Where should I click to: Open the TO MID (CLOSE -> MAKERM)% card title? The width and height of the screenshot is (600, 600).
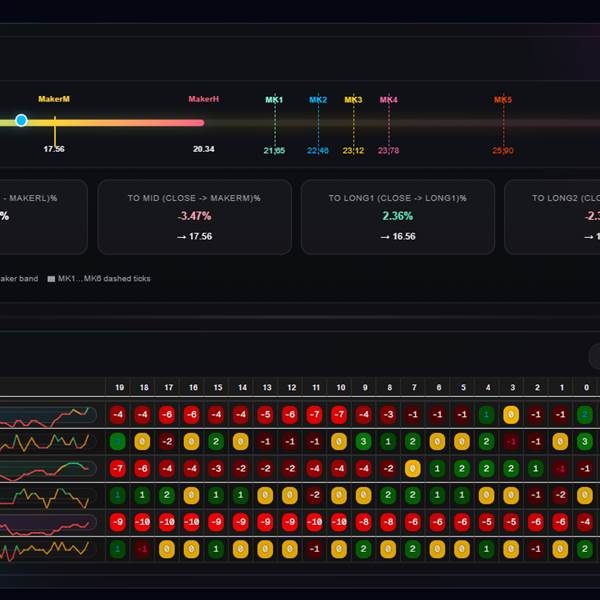point(194,198)
